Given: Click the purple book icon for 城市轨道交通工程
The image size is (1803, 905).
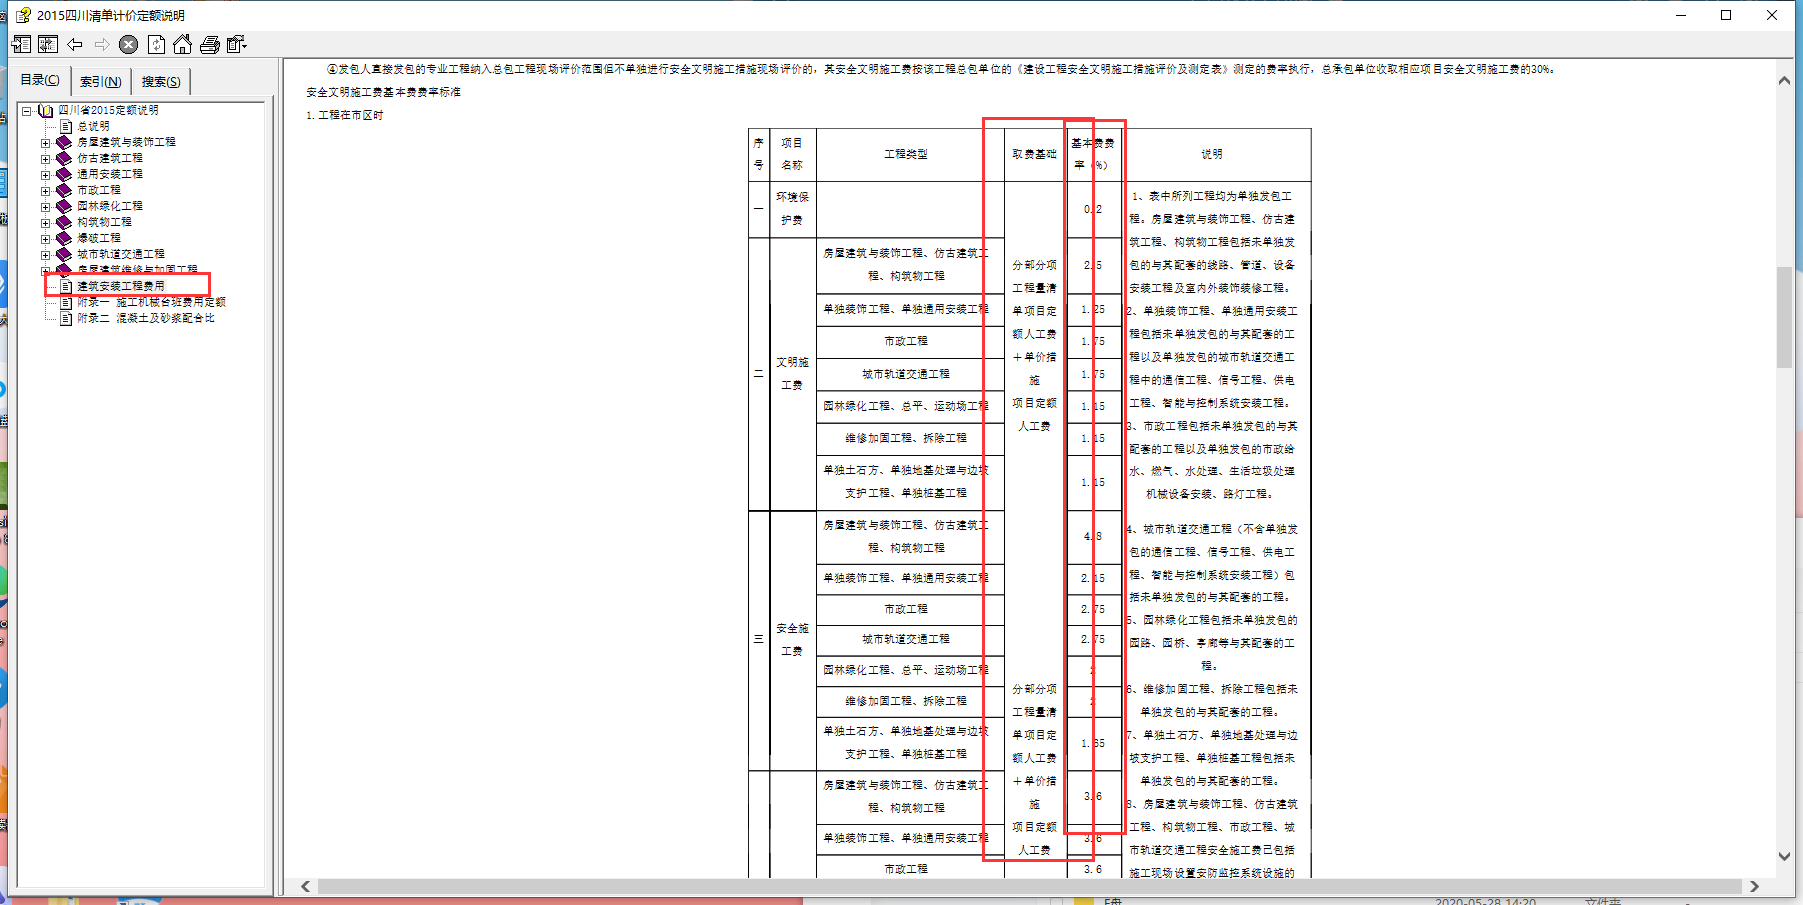Looking at the screenshot, I should (64, 254).
